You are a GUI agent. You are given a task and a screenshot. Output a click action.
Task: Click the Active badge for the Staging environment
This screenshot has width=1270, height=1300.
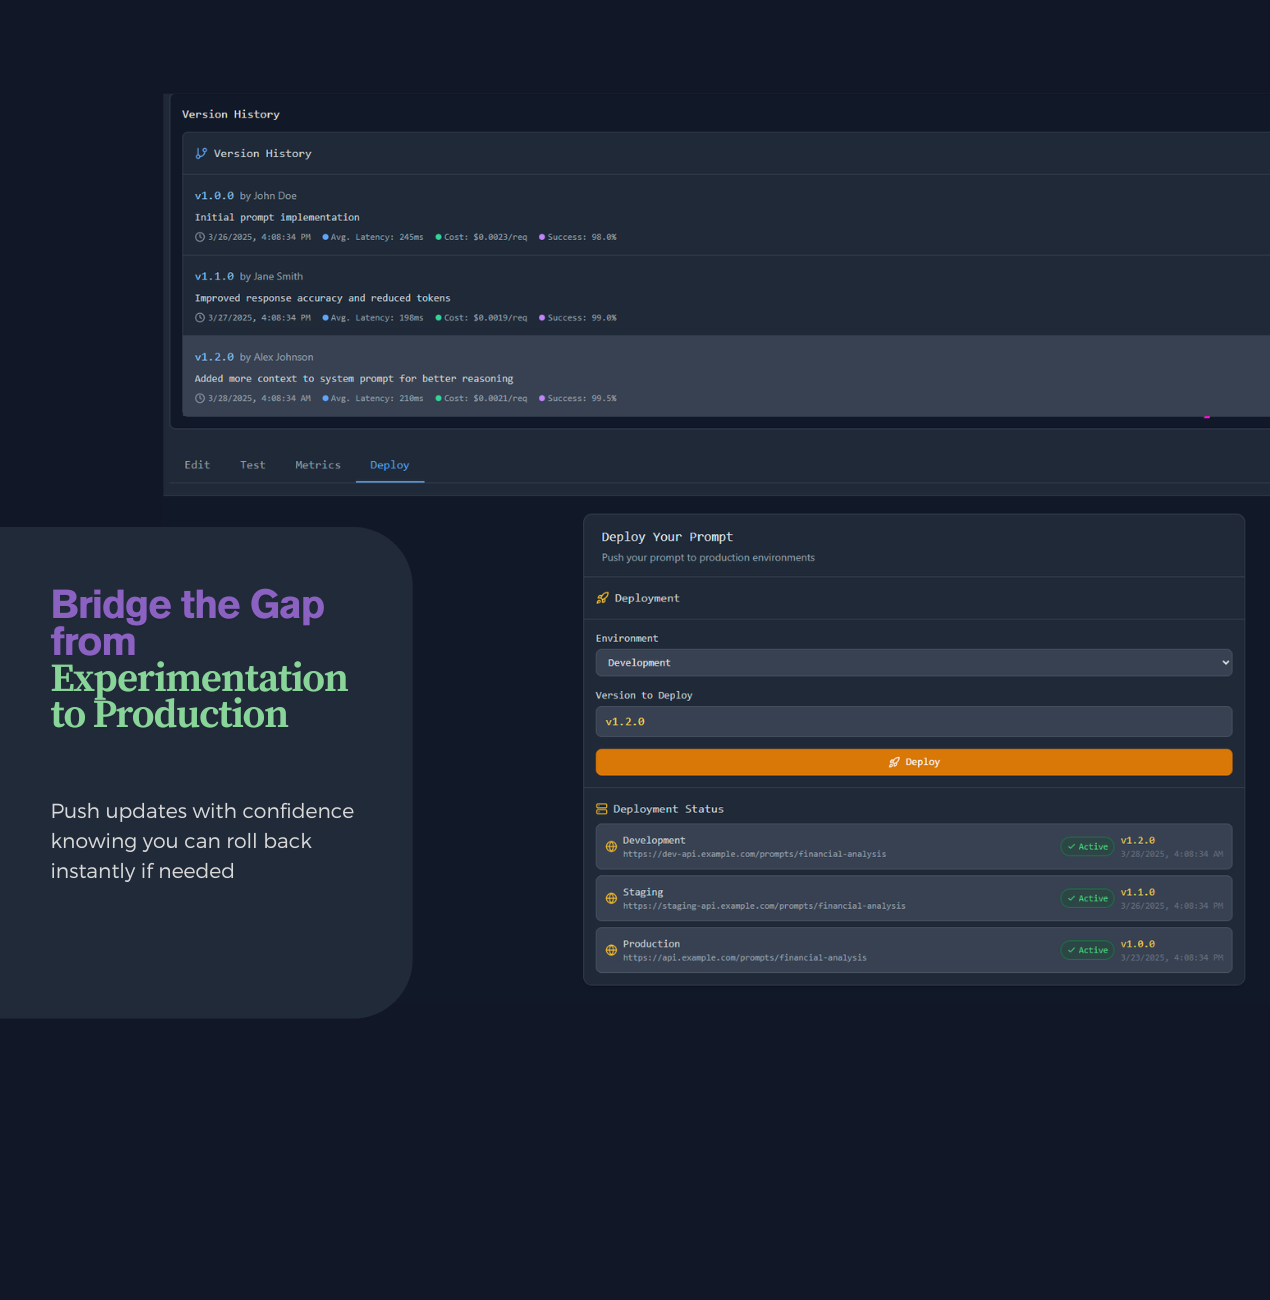(1087, 898)
